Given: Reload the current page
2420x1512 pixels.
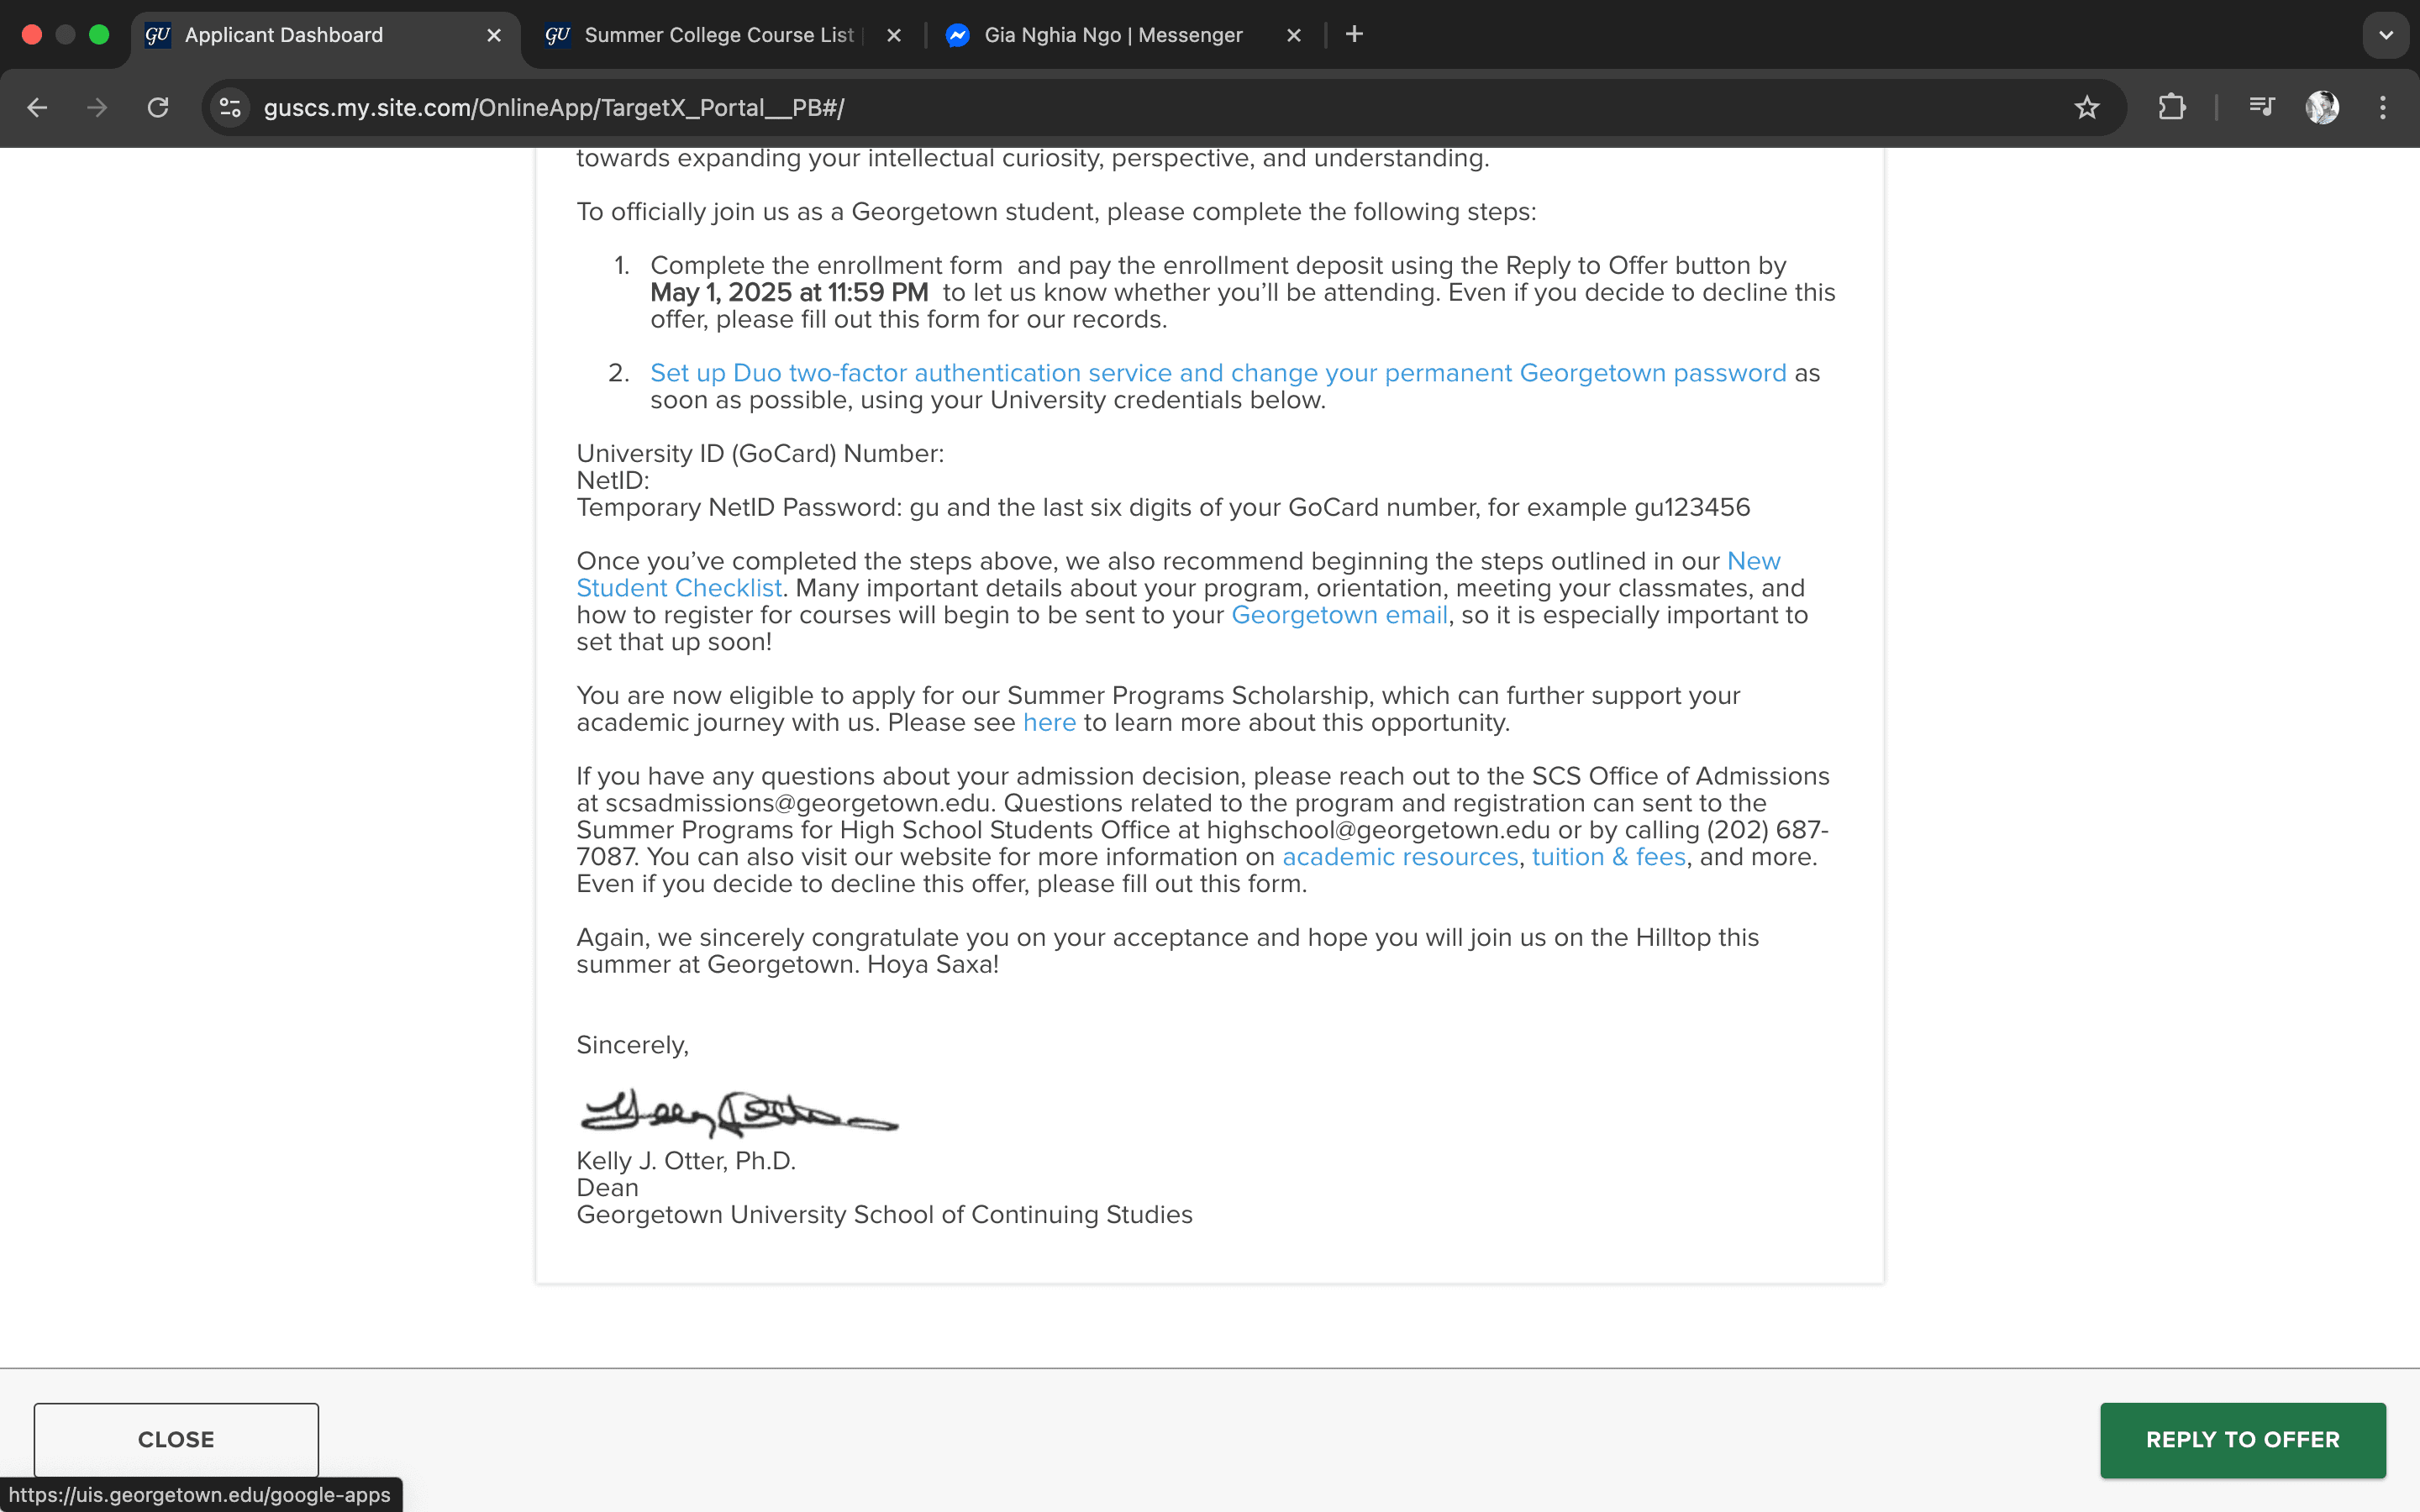Looking at the screenshot, I should pos(158,107).
